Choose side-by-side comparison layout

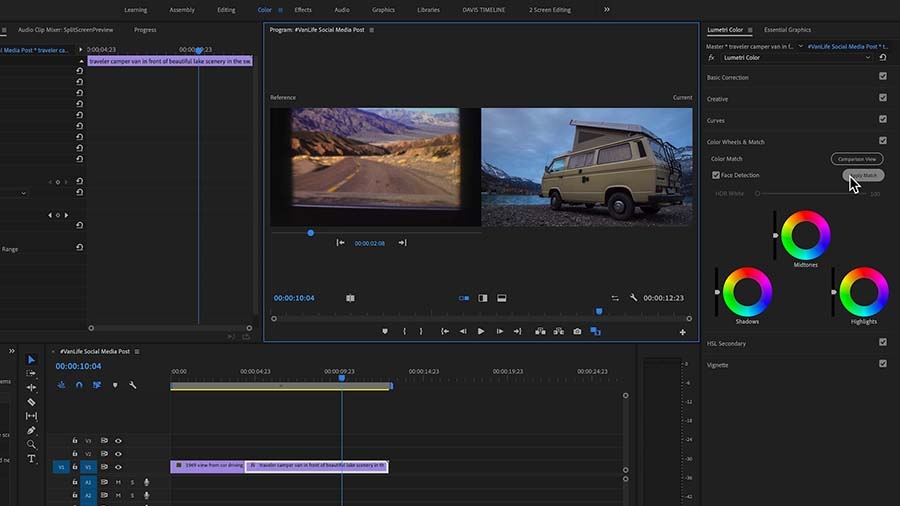464,298
